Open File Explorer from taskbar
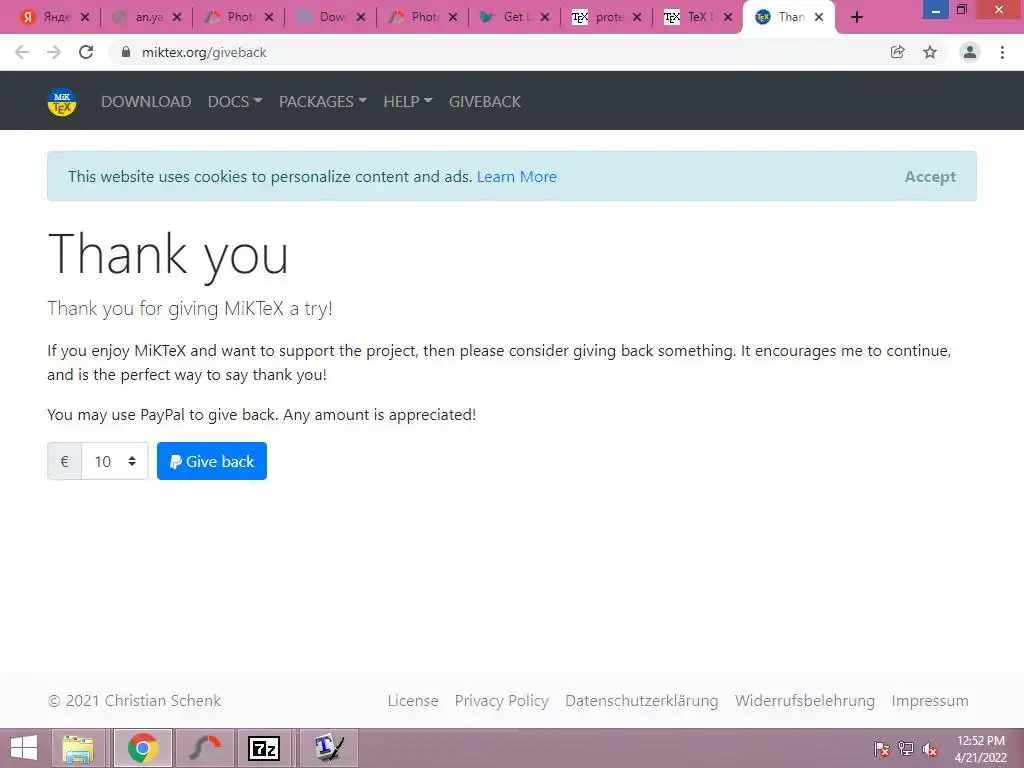The width and height of the screenshot is (1024, 768). coord(78,748)
